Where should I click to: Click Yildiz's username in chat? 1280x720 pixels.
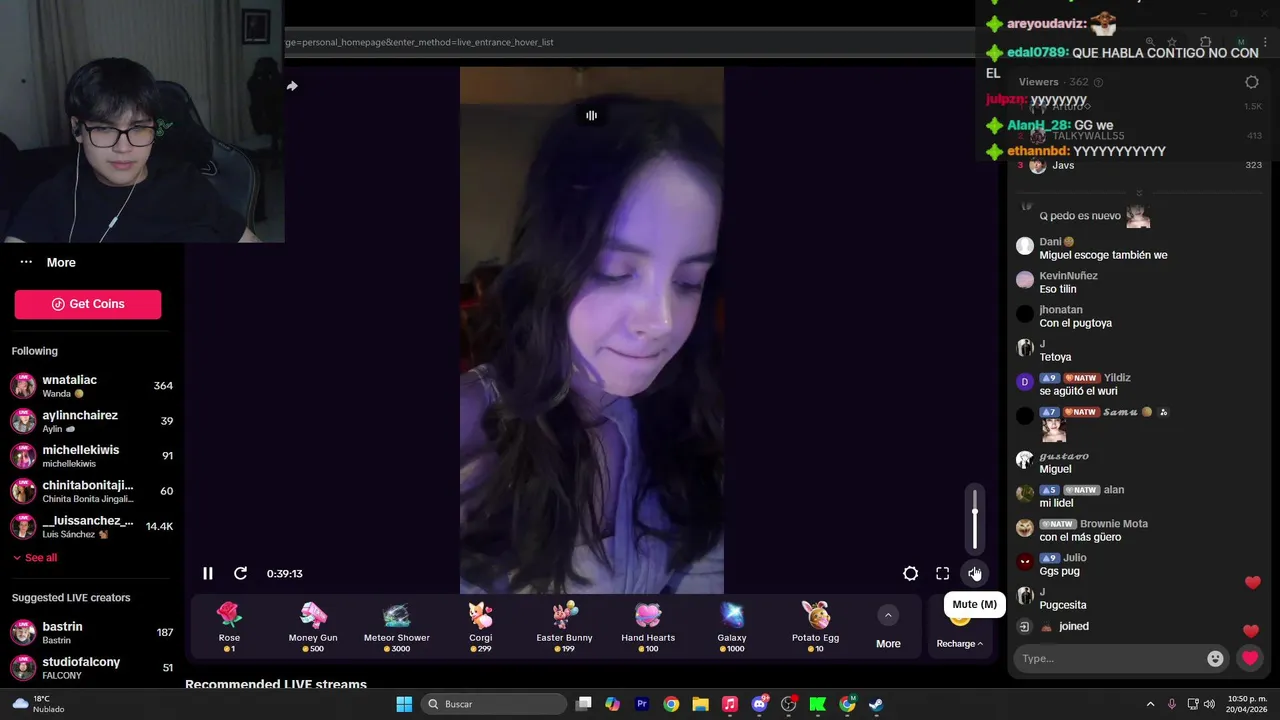coord(1117,378)
